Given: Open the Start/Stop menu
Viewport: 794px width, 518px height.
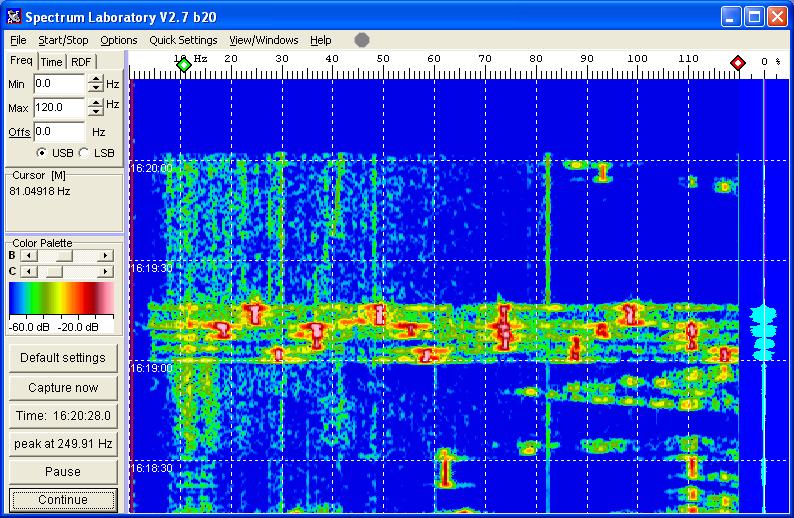Looking at the screenshot, I should 63,40.
